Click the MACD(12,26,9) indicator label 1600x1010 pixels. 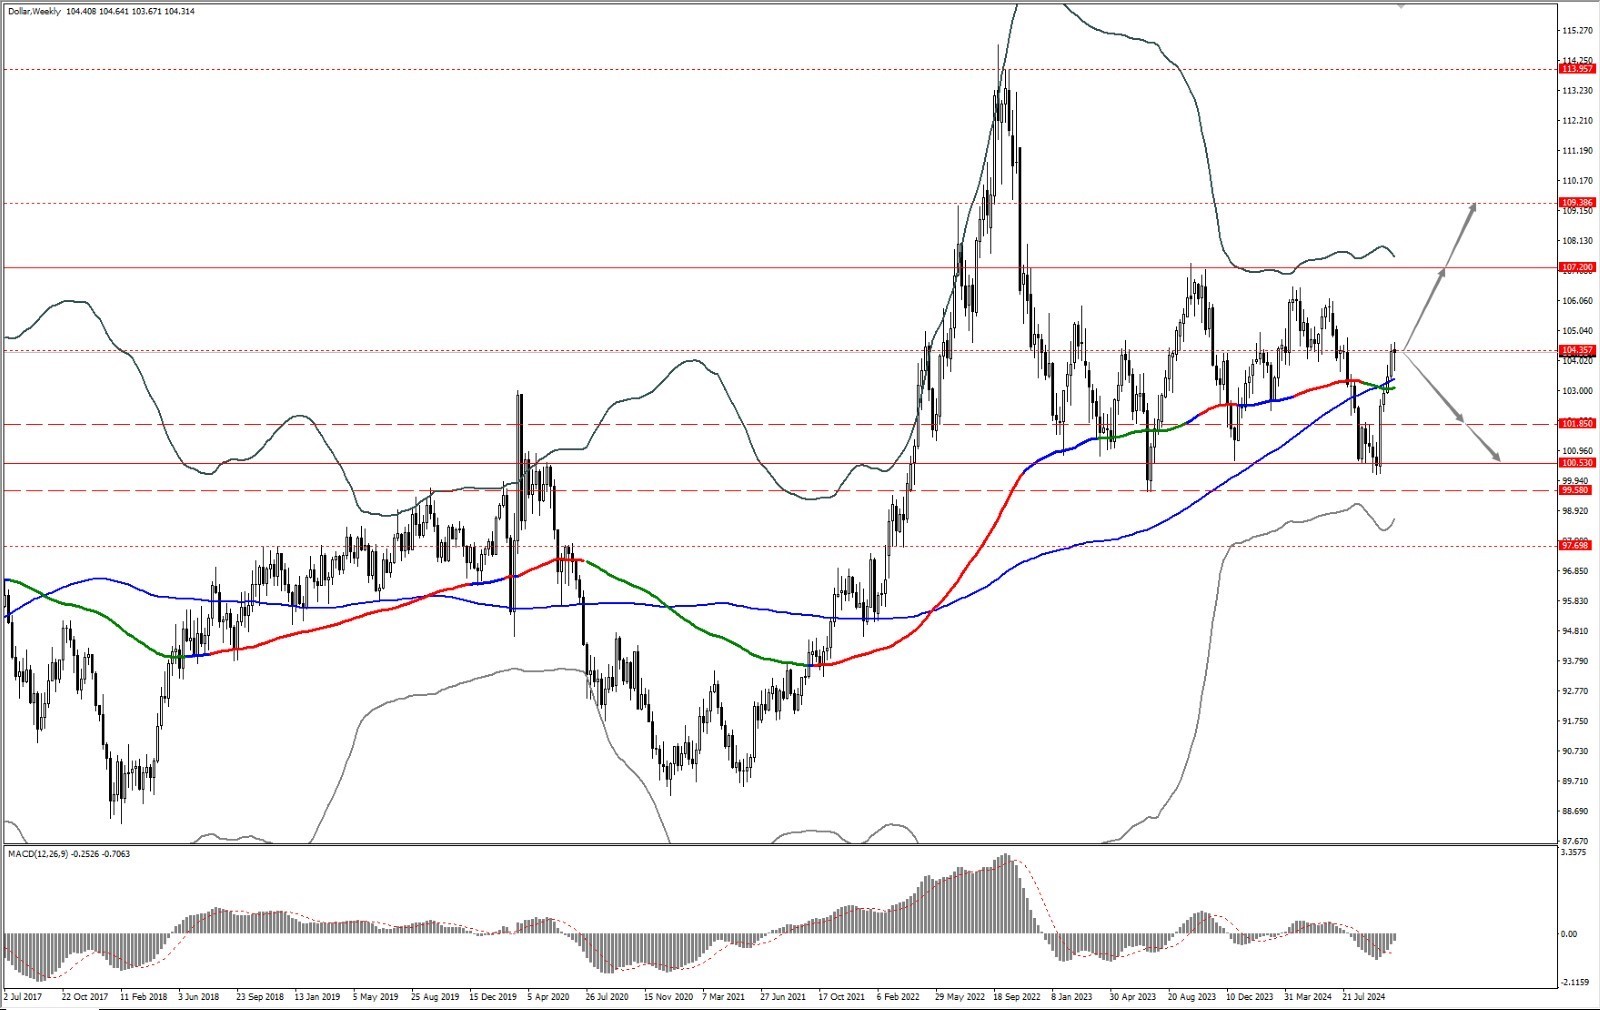(40, 854)
